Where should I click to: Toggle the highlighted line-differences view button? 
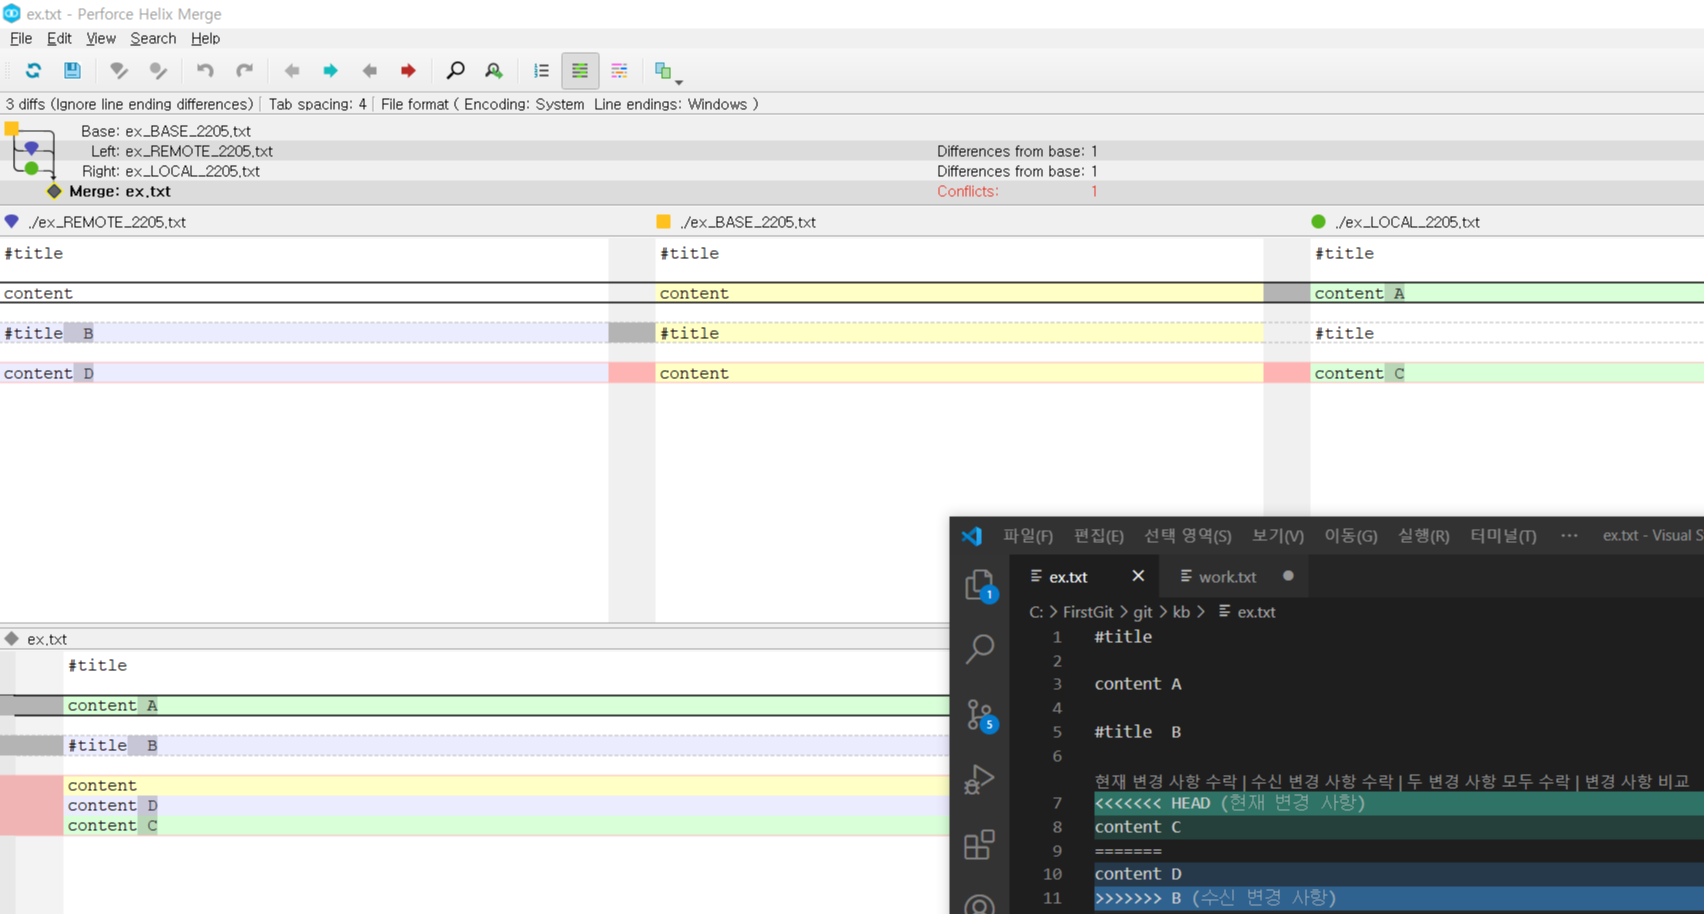point(580,71)
